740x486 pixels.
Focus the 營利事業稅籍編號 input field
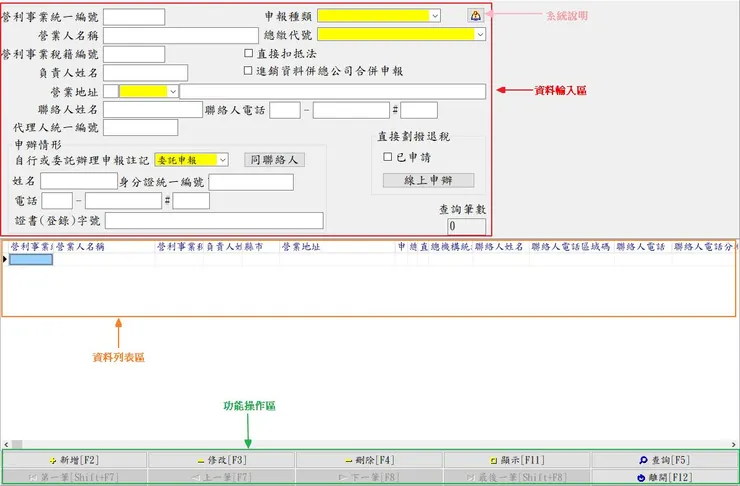click(x=134, y=54)
